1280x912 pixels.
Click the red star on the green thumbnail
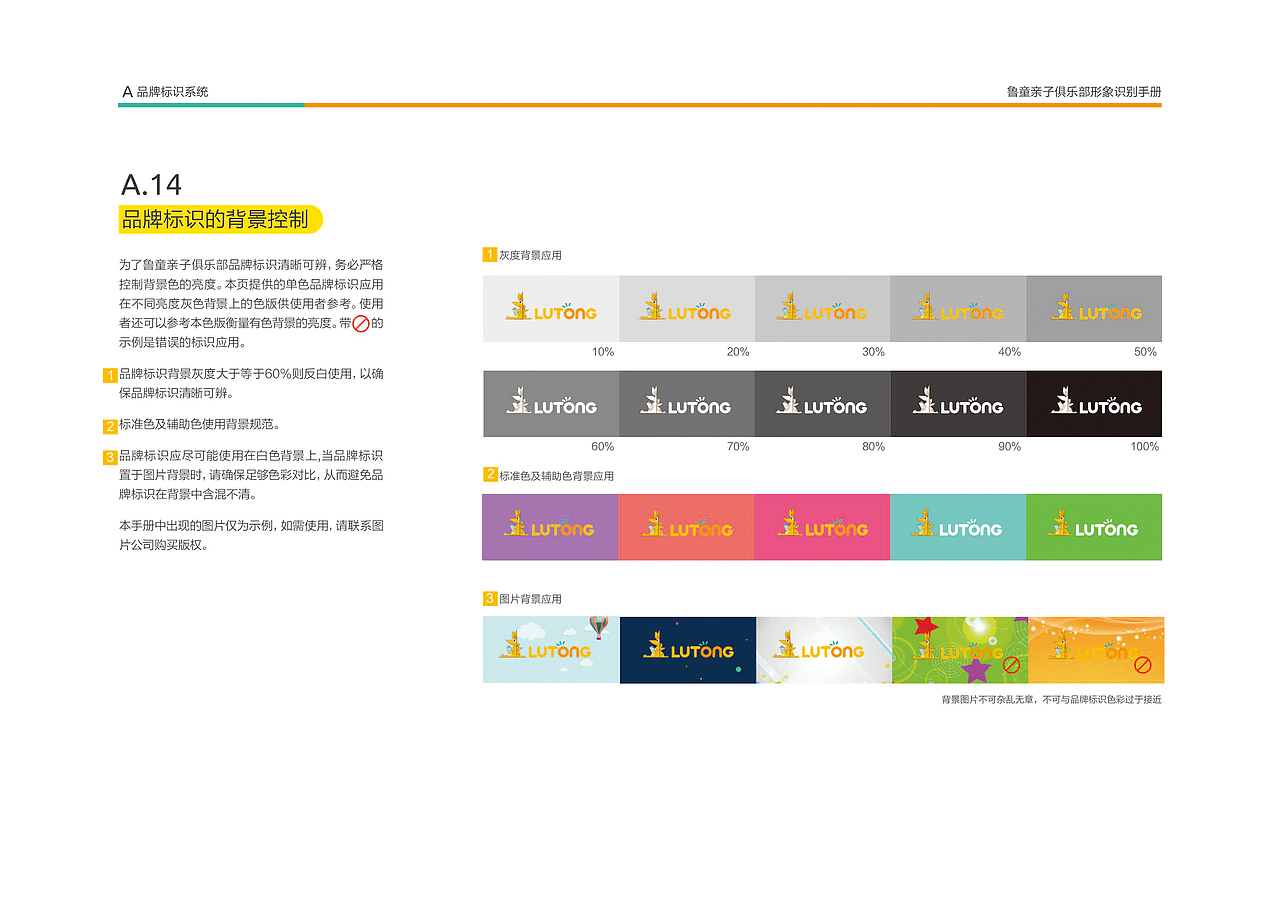925,628
